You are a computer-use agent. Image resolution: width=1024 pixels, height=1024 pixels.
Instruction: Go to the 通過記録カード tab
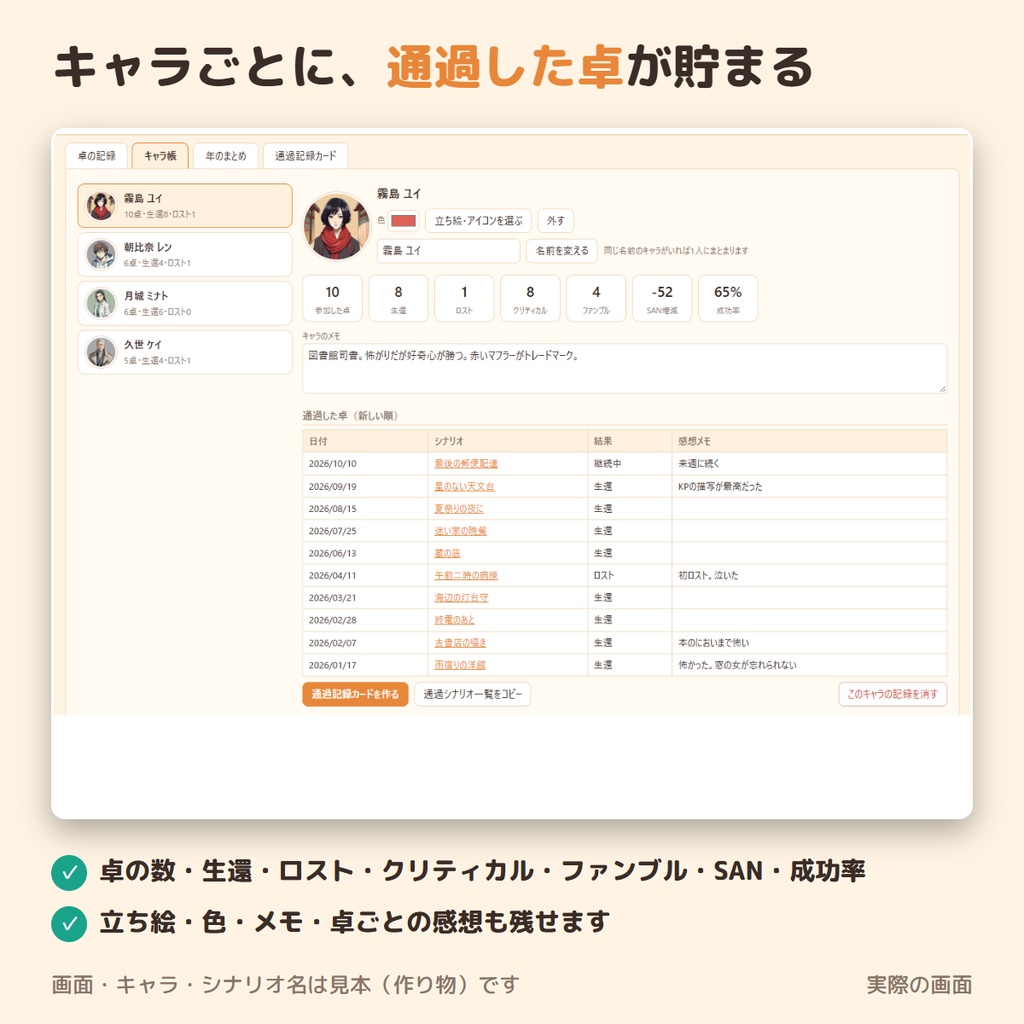click(x=306, y=155)
